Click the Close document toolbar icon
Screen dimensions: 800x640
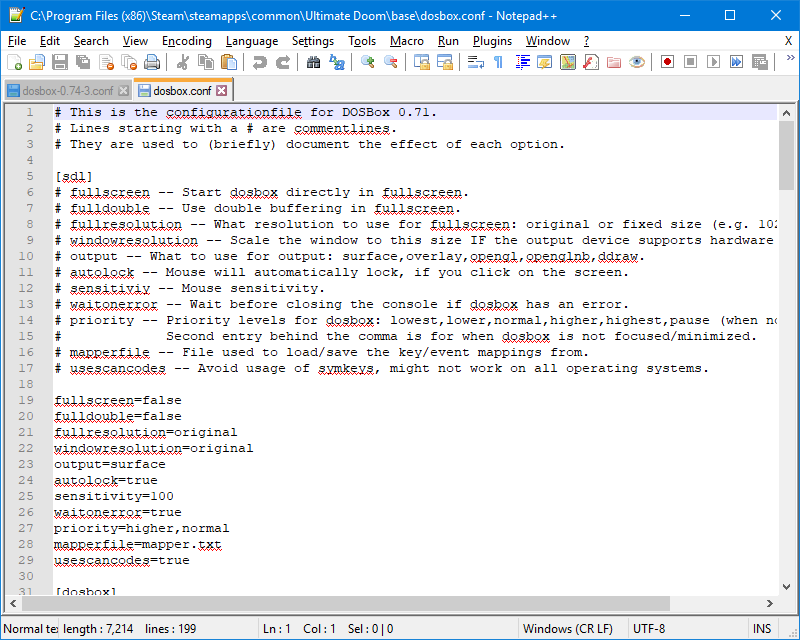106,62
